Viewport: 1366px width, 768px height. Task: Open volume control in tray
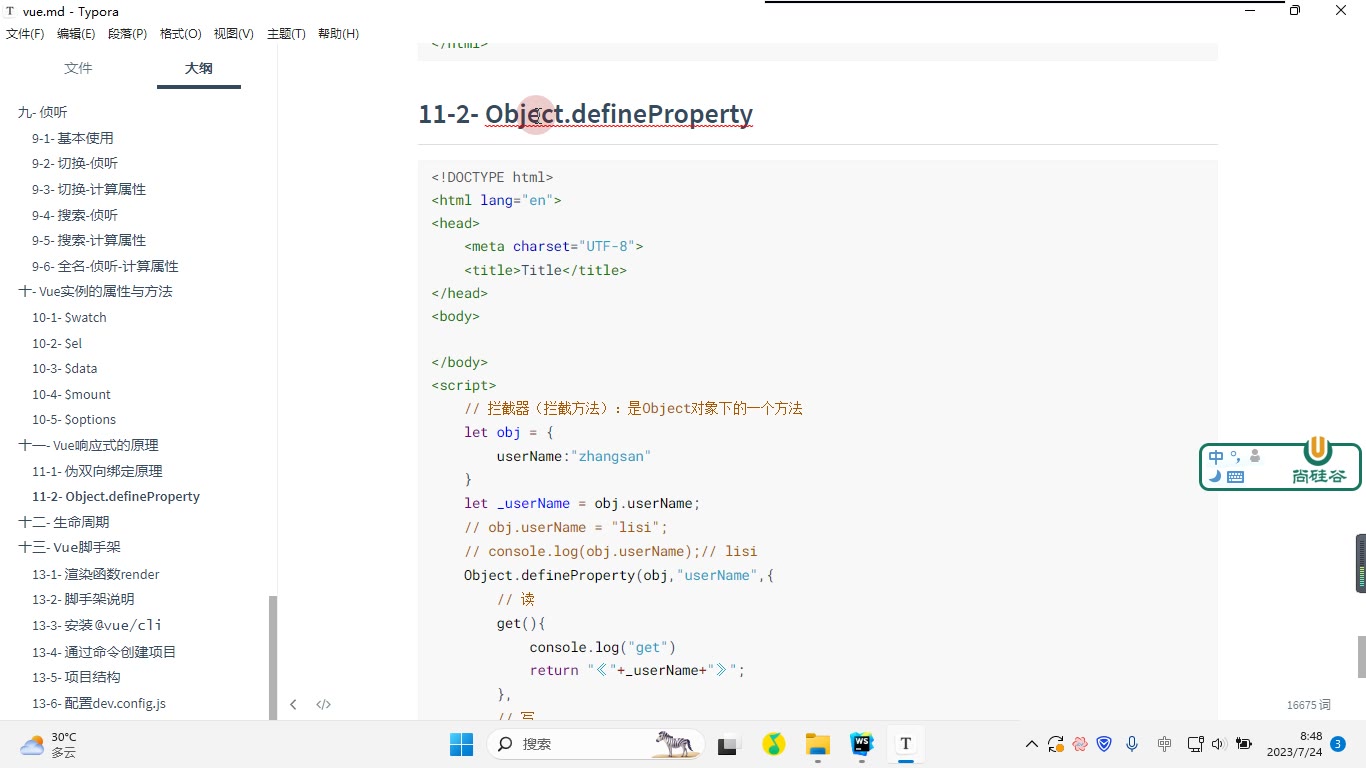pos(1218,744)
